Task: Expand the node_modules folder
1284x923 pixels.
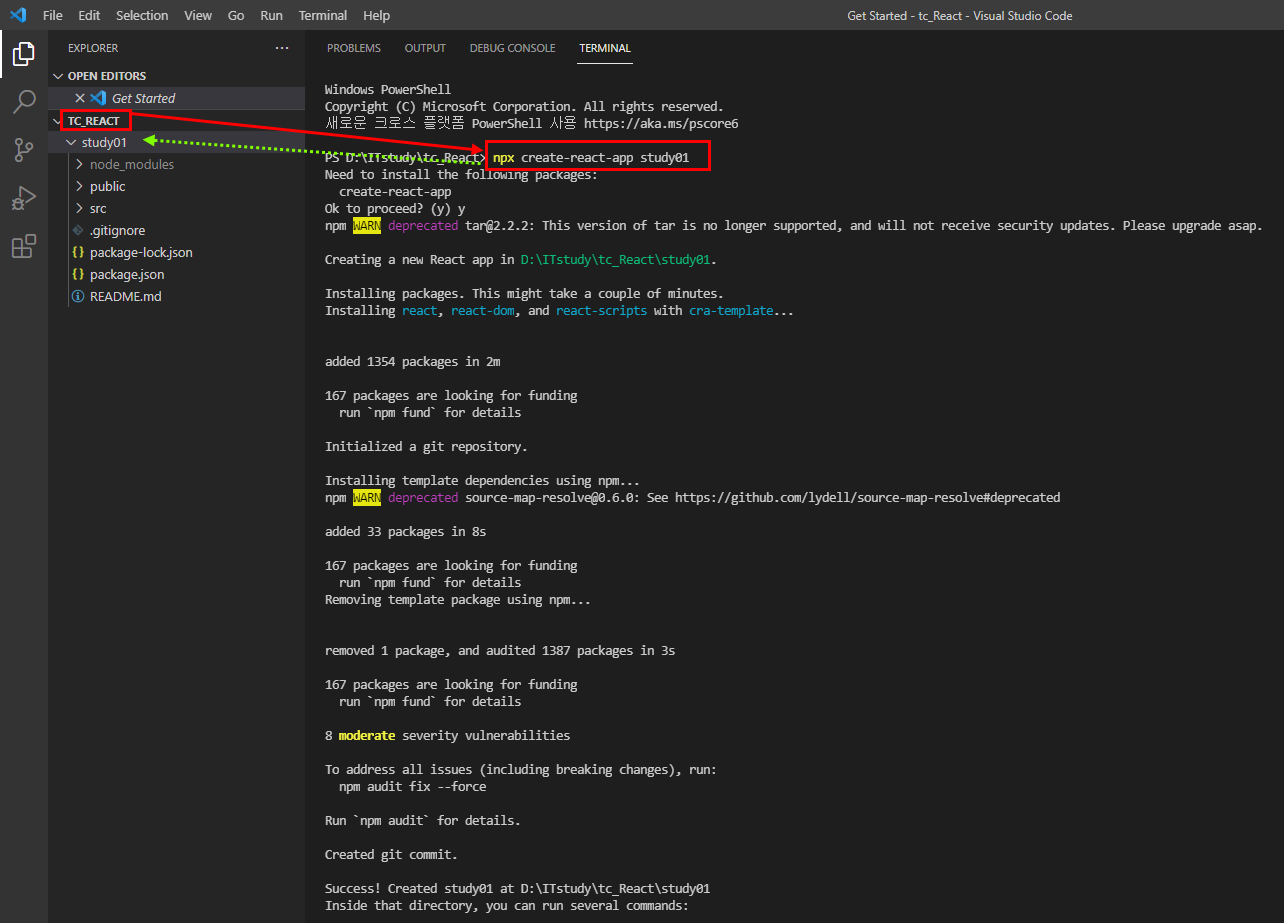Action: [x=176, y=164]
